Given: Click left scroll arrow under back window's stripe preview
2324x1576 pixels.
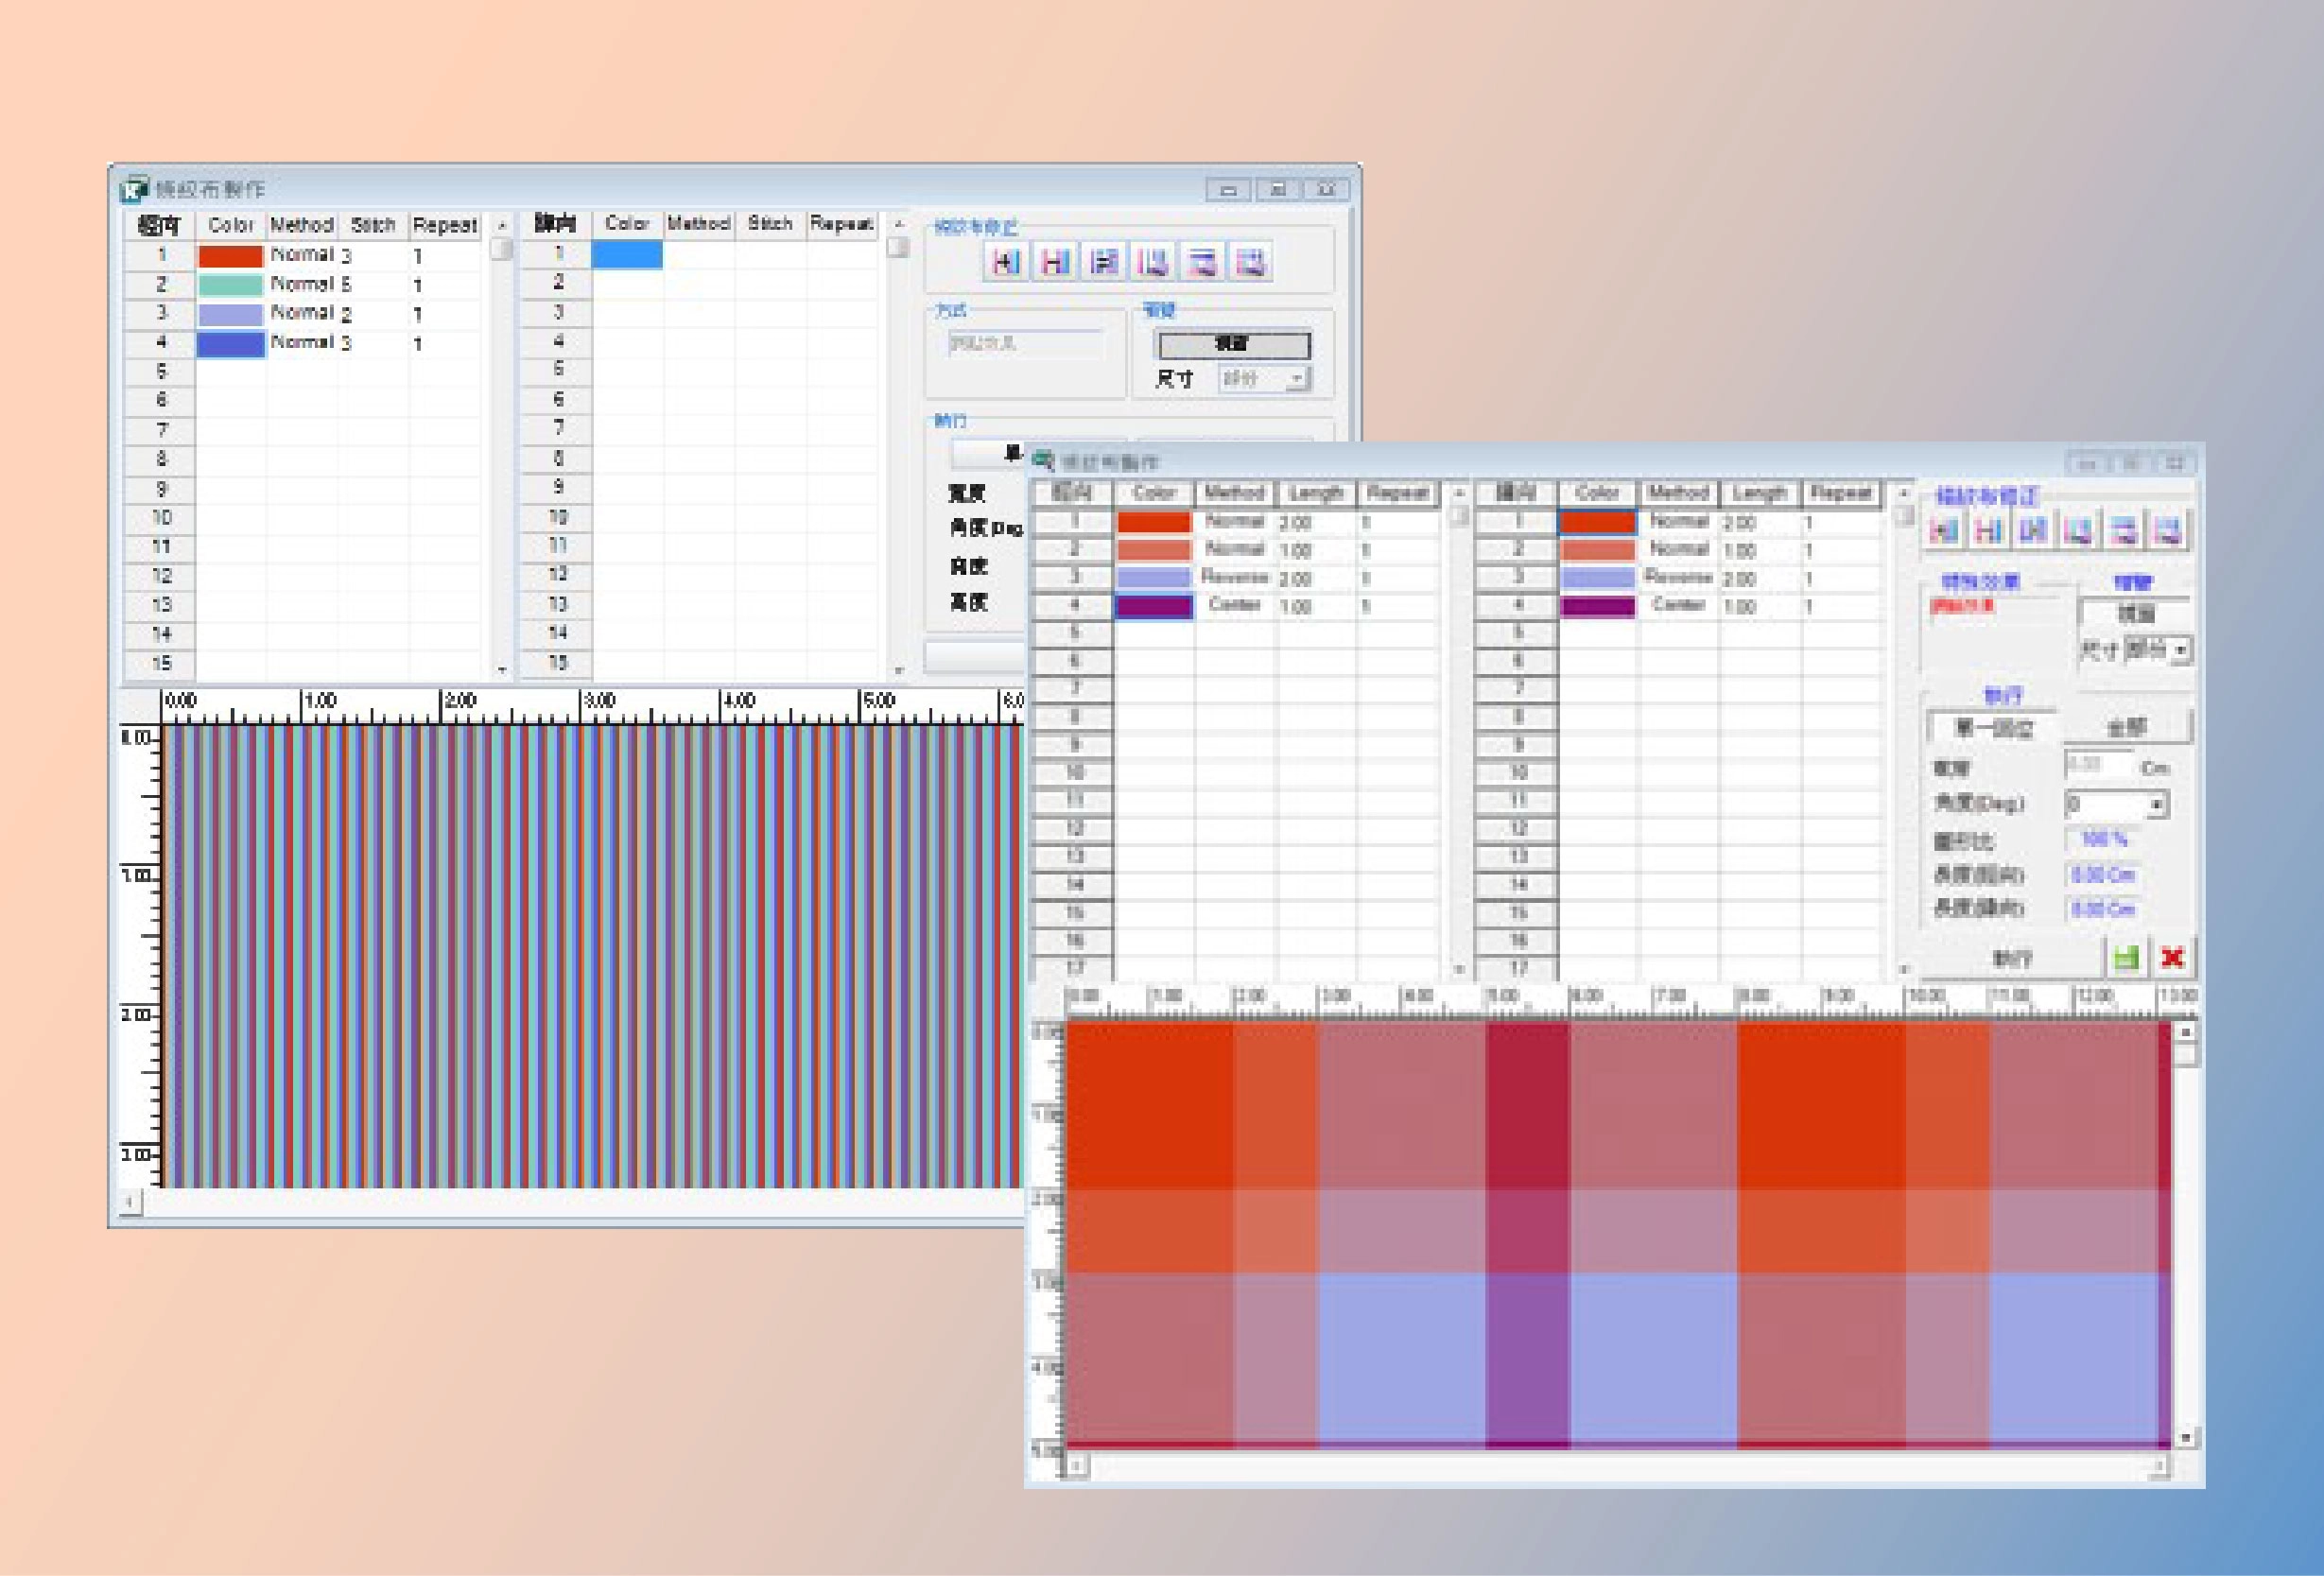Looking at the screenshot, I should 130,1201.
